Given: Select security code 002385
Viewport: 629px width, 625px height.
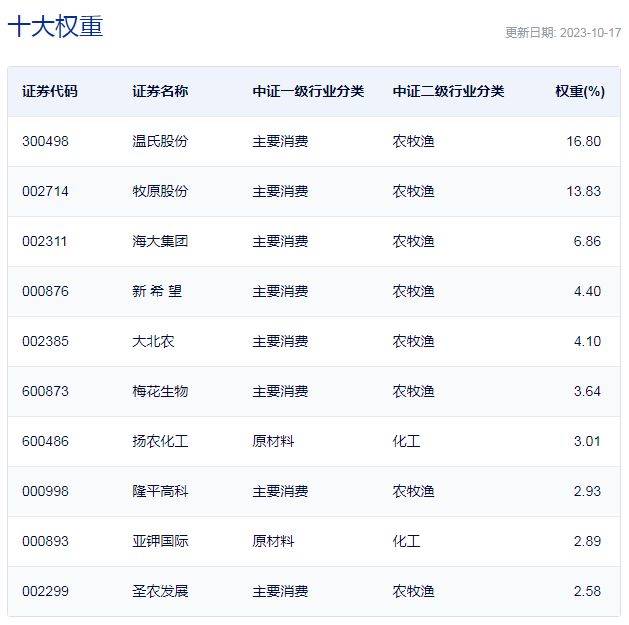Looking at the screenshot, I should (45, 341).
